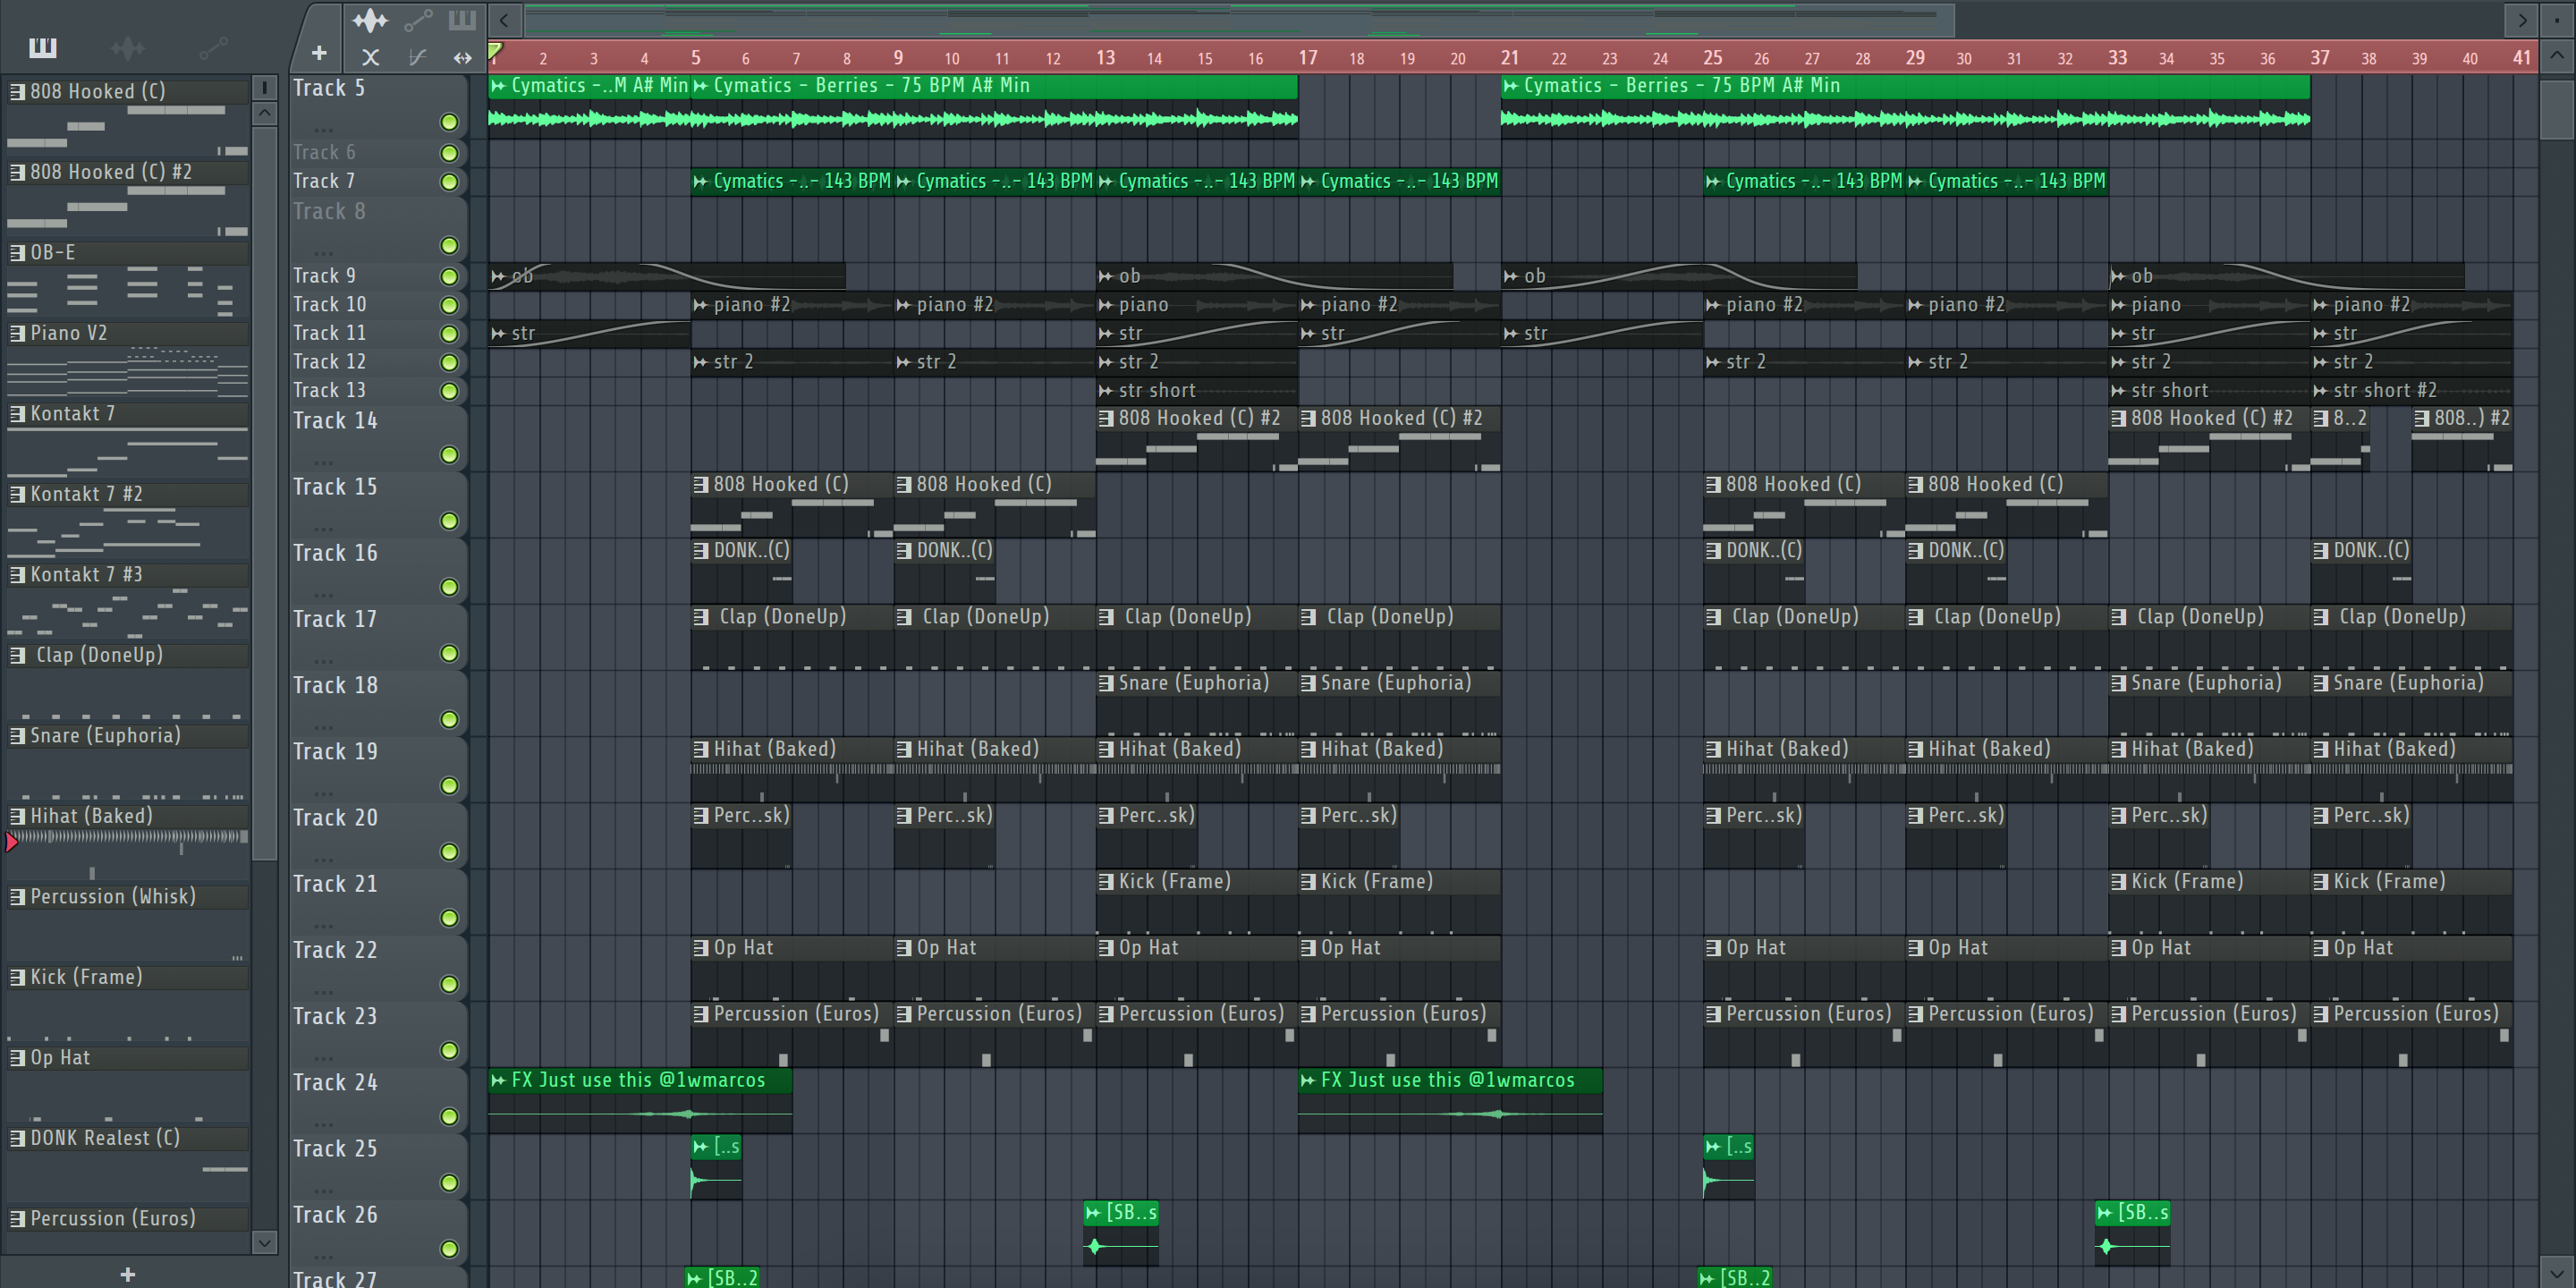2576x1288 pixels.
Task: Click OB-E pattern icon in picker
Action: [17, 253]
